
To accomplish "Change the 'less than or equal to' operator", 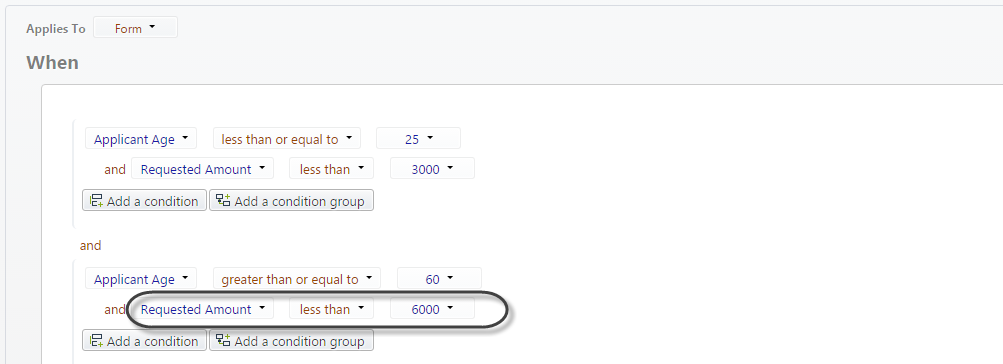I will coord(287,139).
